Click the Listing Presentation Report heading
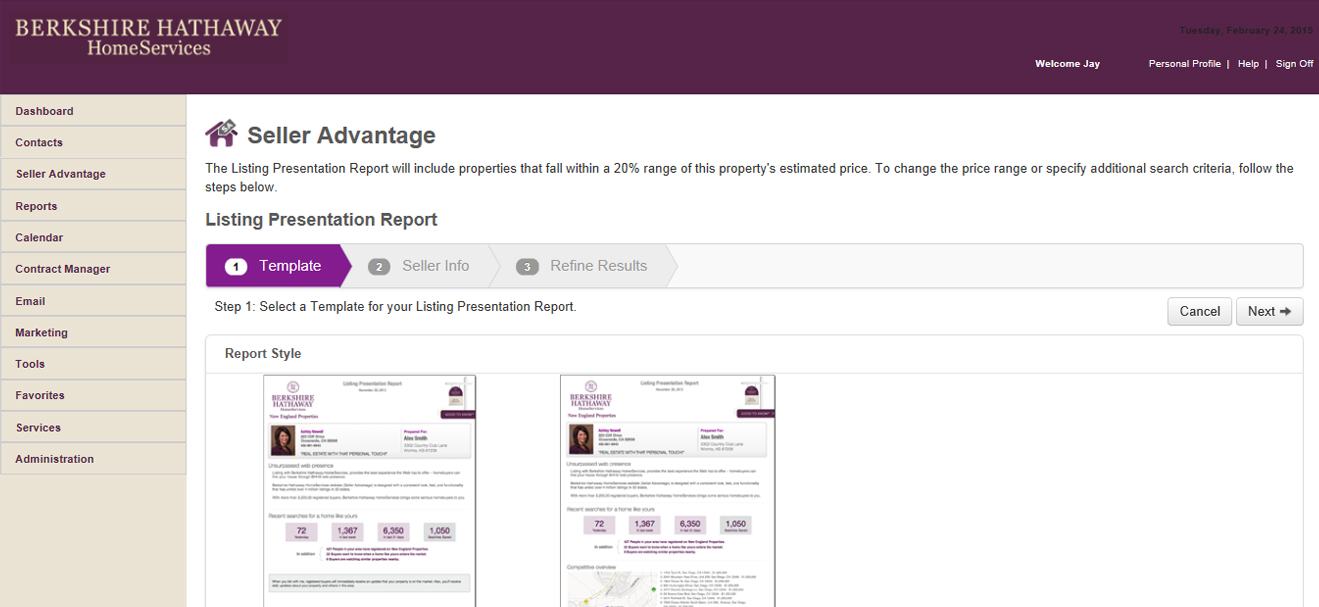 tap(321, 220)
